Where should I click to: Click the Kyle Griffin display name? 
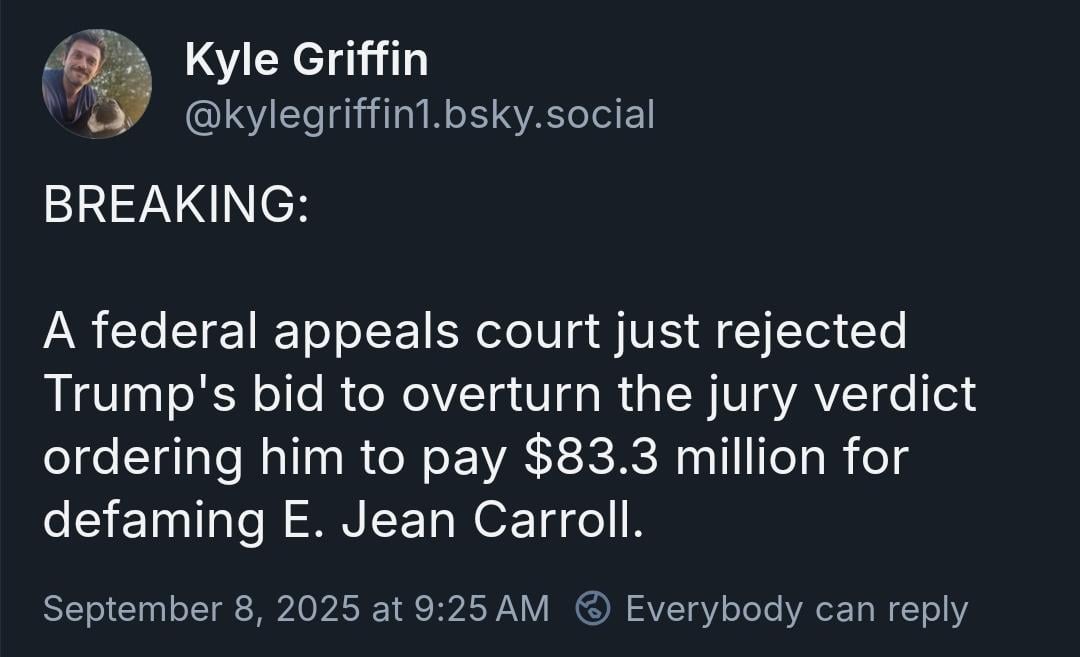307,59
